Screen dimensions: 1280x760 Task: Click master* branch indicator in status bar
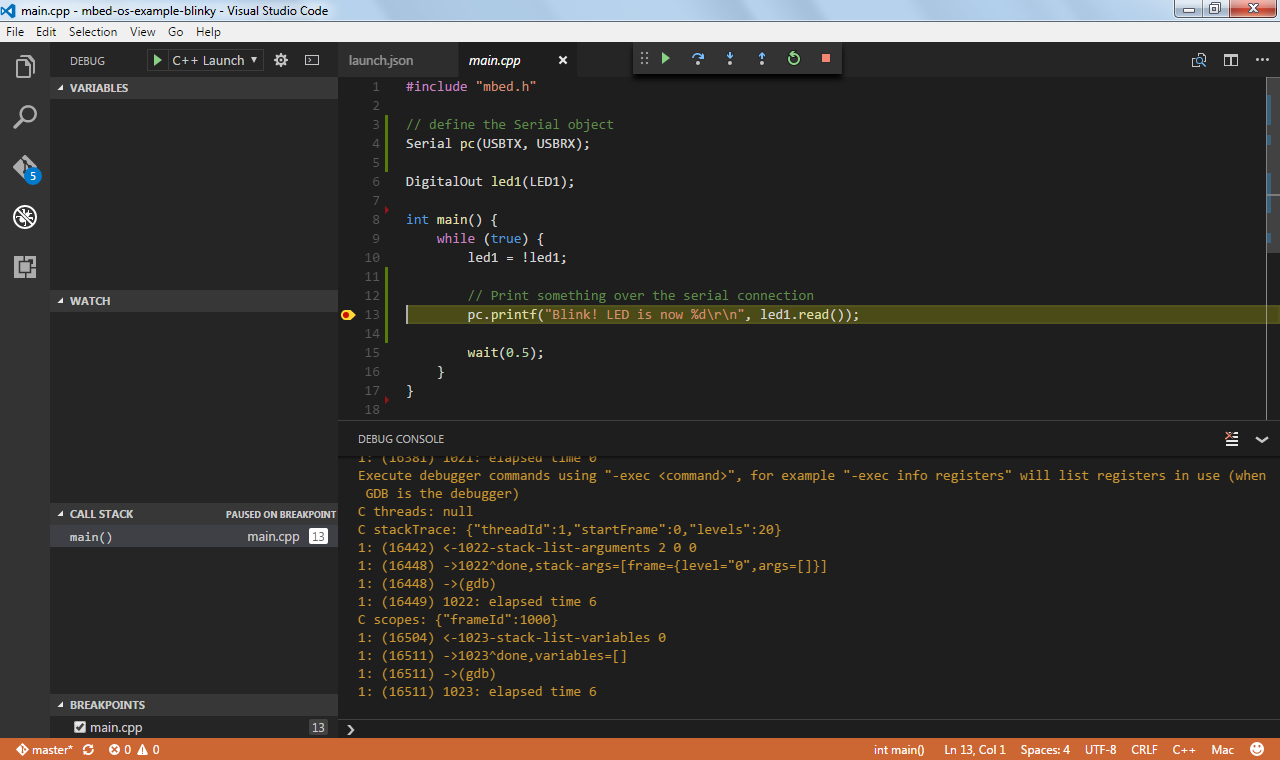coord(44,749)
